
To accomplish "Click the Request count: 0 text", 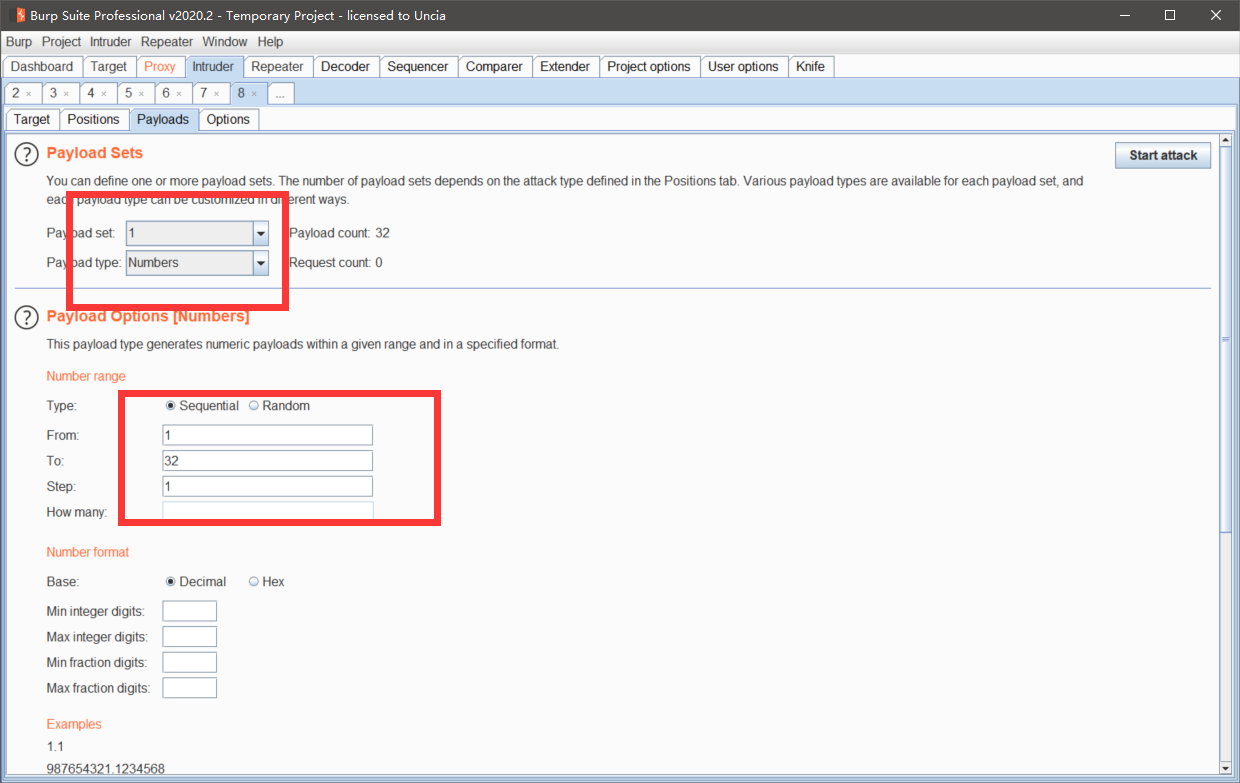I will pos(335,263).
